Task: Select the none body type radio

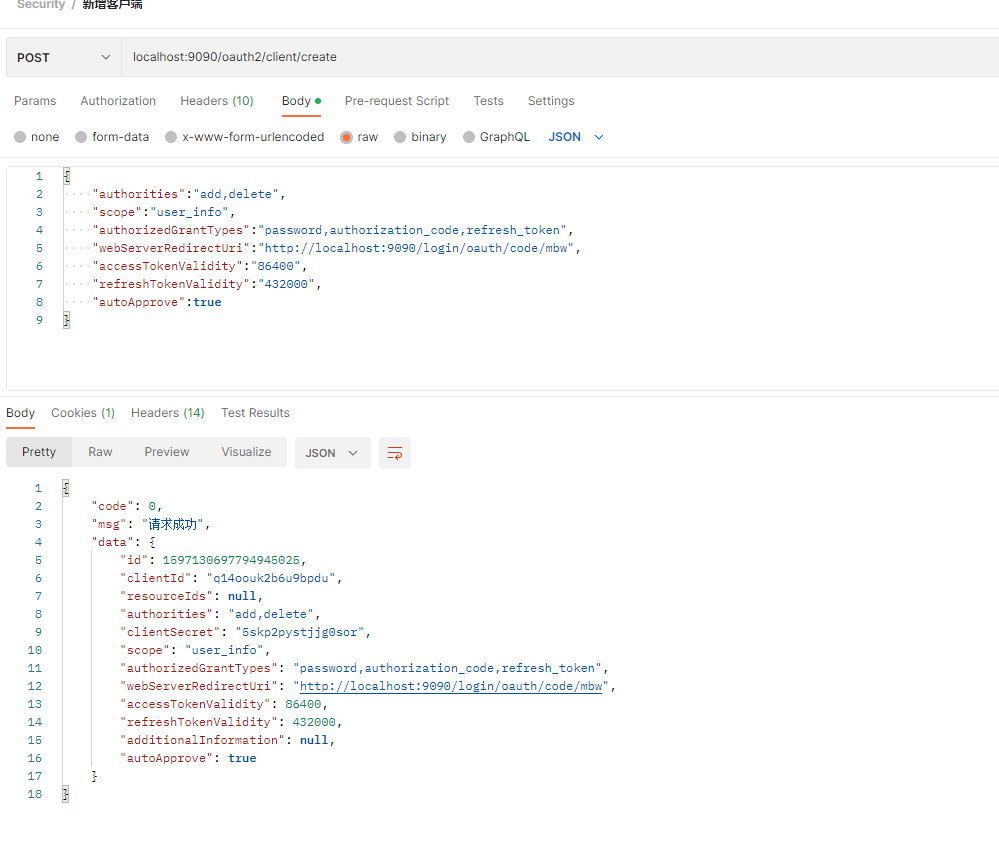Action: pos(20,137)
